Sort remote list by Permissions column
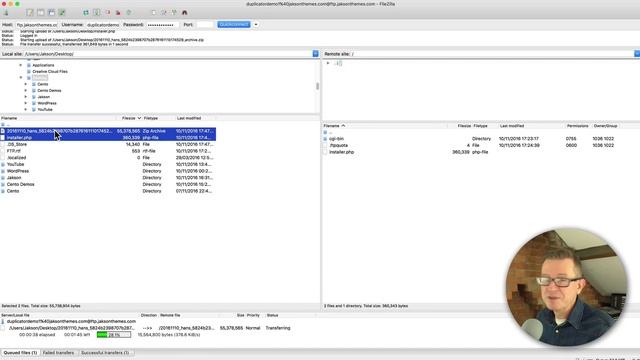 coord(578,126)
